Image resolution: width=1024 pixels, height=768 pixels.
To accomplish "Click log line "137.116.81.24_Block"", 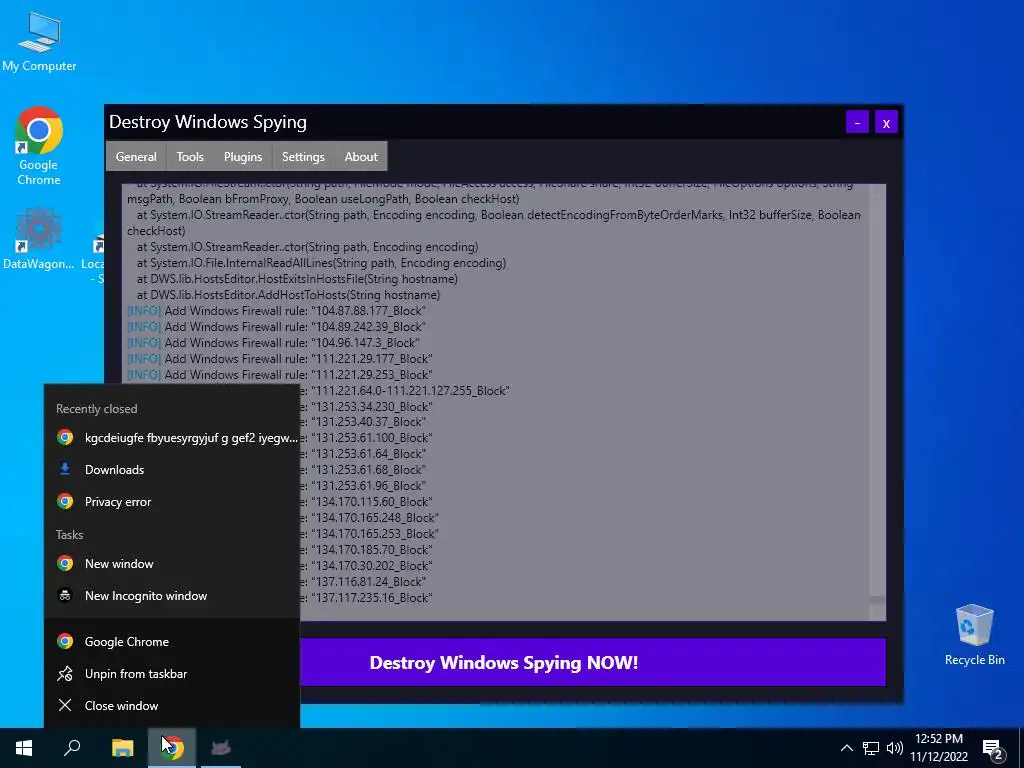I will [363, 581].
